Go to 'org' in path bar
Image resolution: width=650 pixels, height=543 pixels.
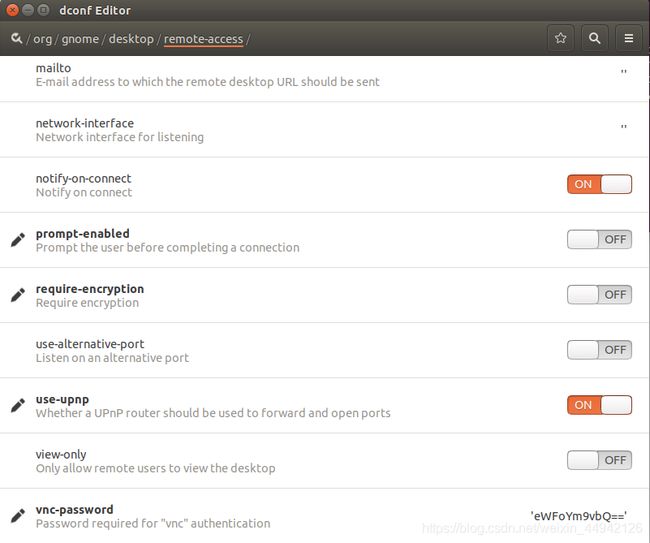click(x=42, y=39)
